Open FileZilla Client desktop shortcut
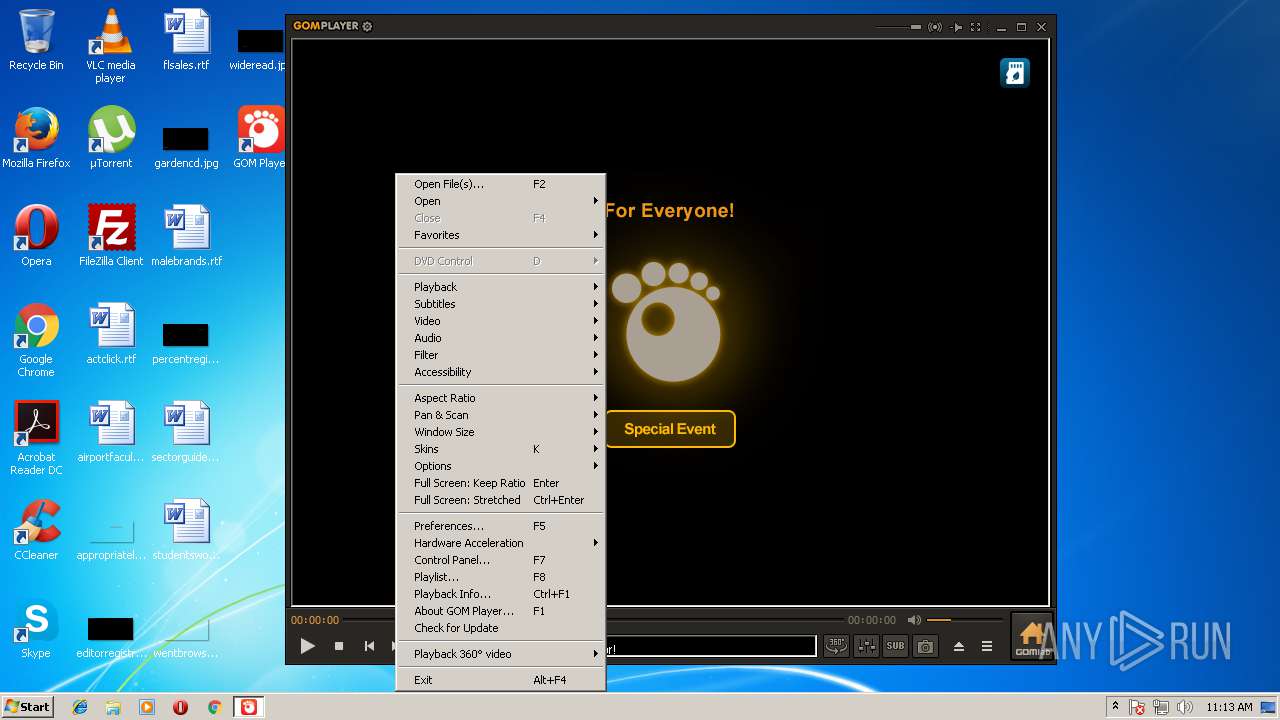The width and height of the screenshot is (1280, 720). 111,236
